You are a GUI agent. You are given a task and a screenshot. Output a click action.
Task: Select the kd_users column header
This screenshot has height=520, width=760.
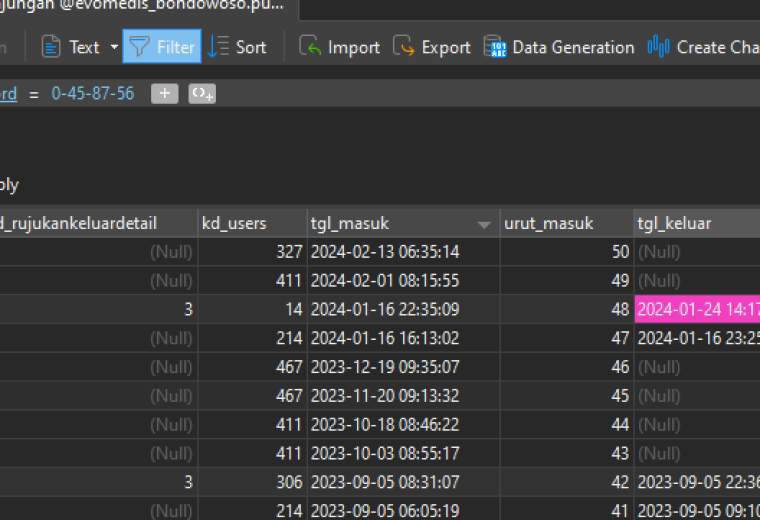coord(252,223)
